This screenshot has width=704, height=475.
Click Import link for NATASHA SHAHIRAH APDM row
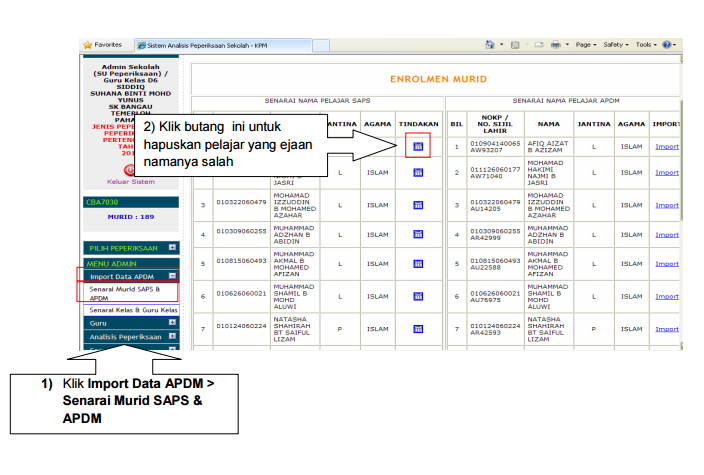[x=667, y=329]
